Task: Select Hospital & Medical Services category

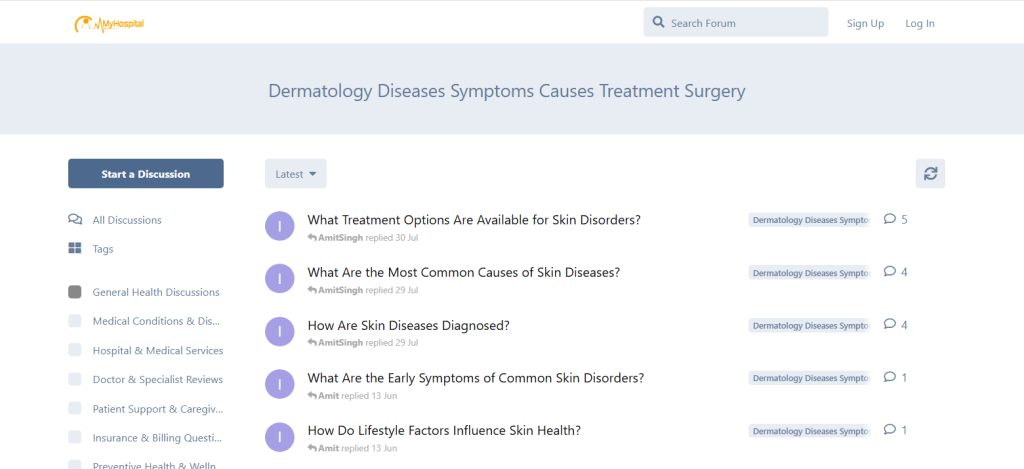Action: (157, 351)
